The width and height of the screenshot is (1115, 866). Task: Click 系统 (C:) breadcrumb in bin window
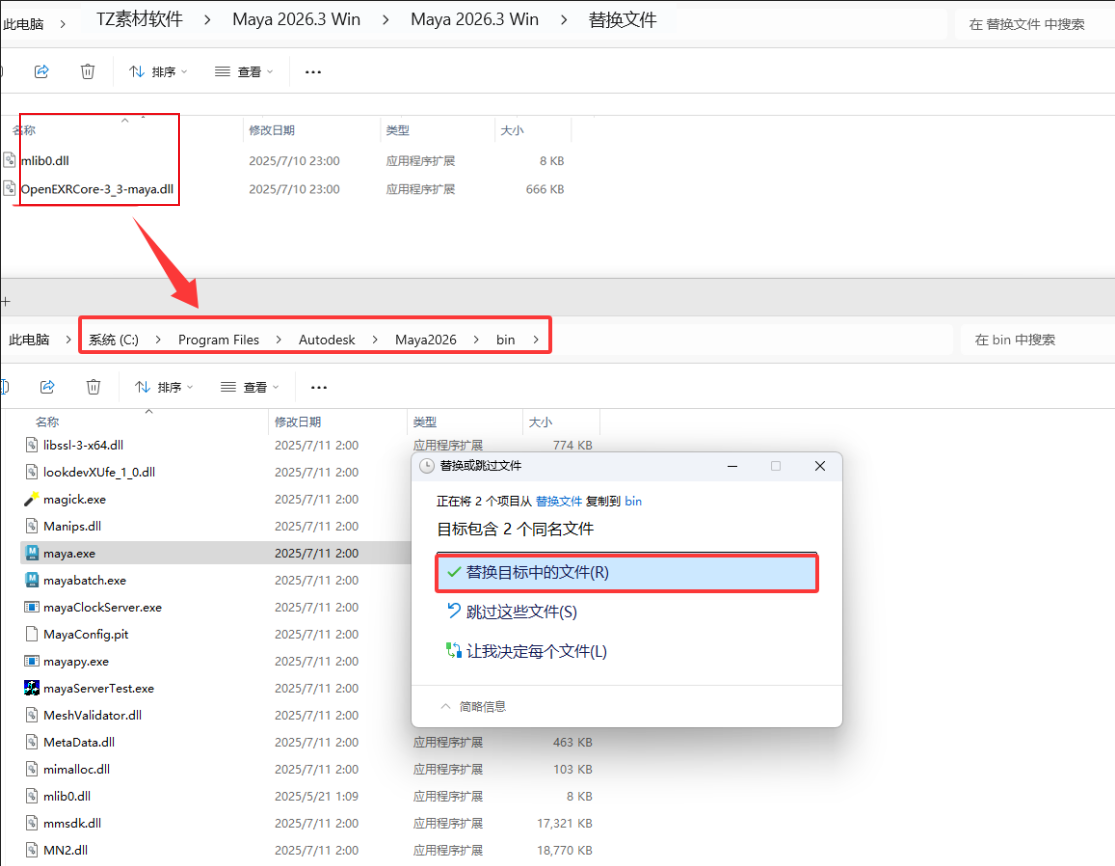pyautogui.click(x=114, y=340)
